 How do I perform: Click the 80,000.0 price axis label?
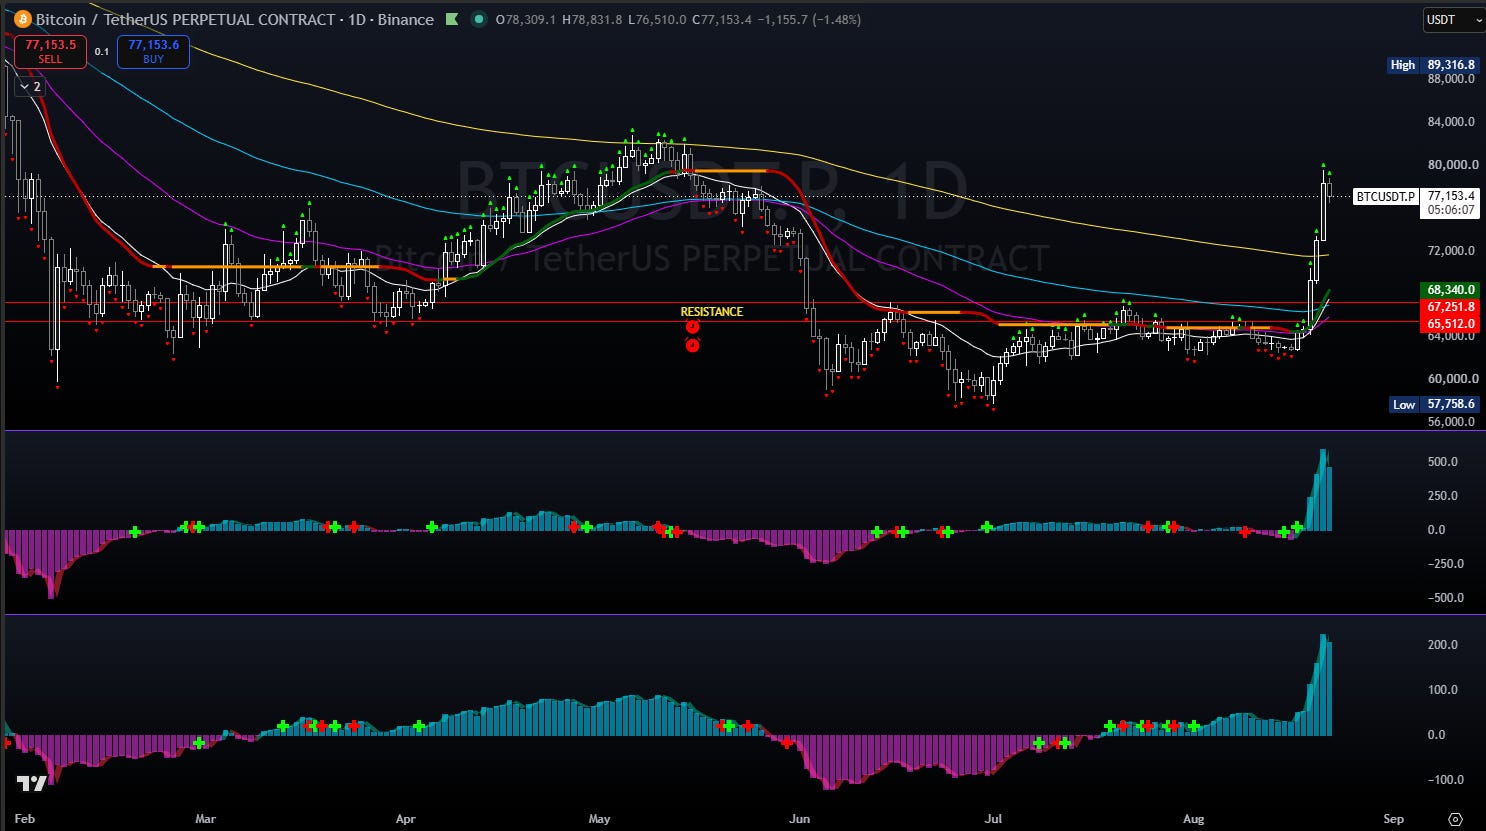1453,165
